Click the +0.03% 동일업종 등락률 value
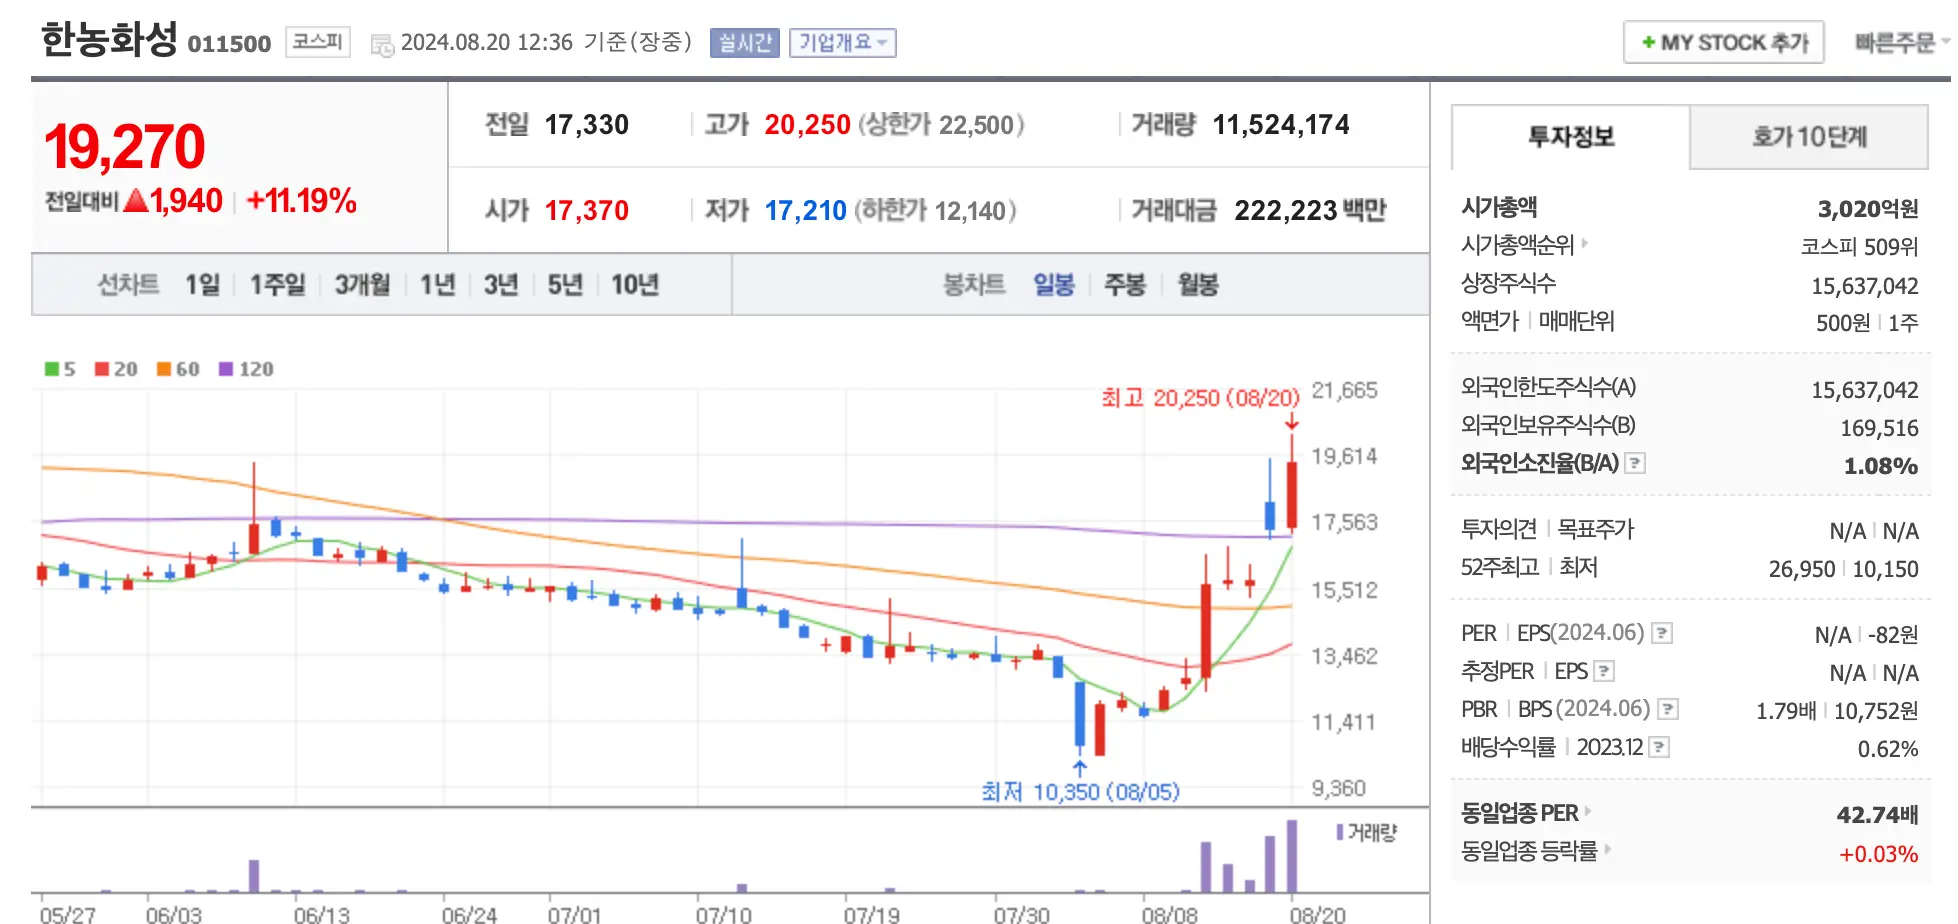 1878,855
